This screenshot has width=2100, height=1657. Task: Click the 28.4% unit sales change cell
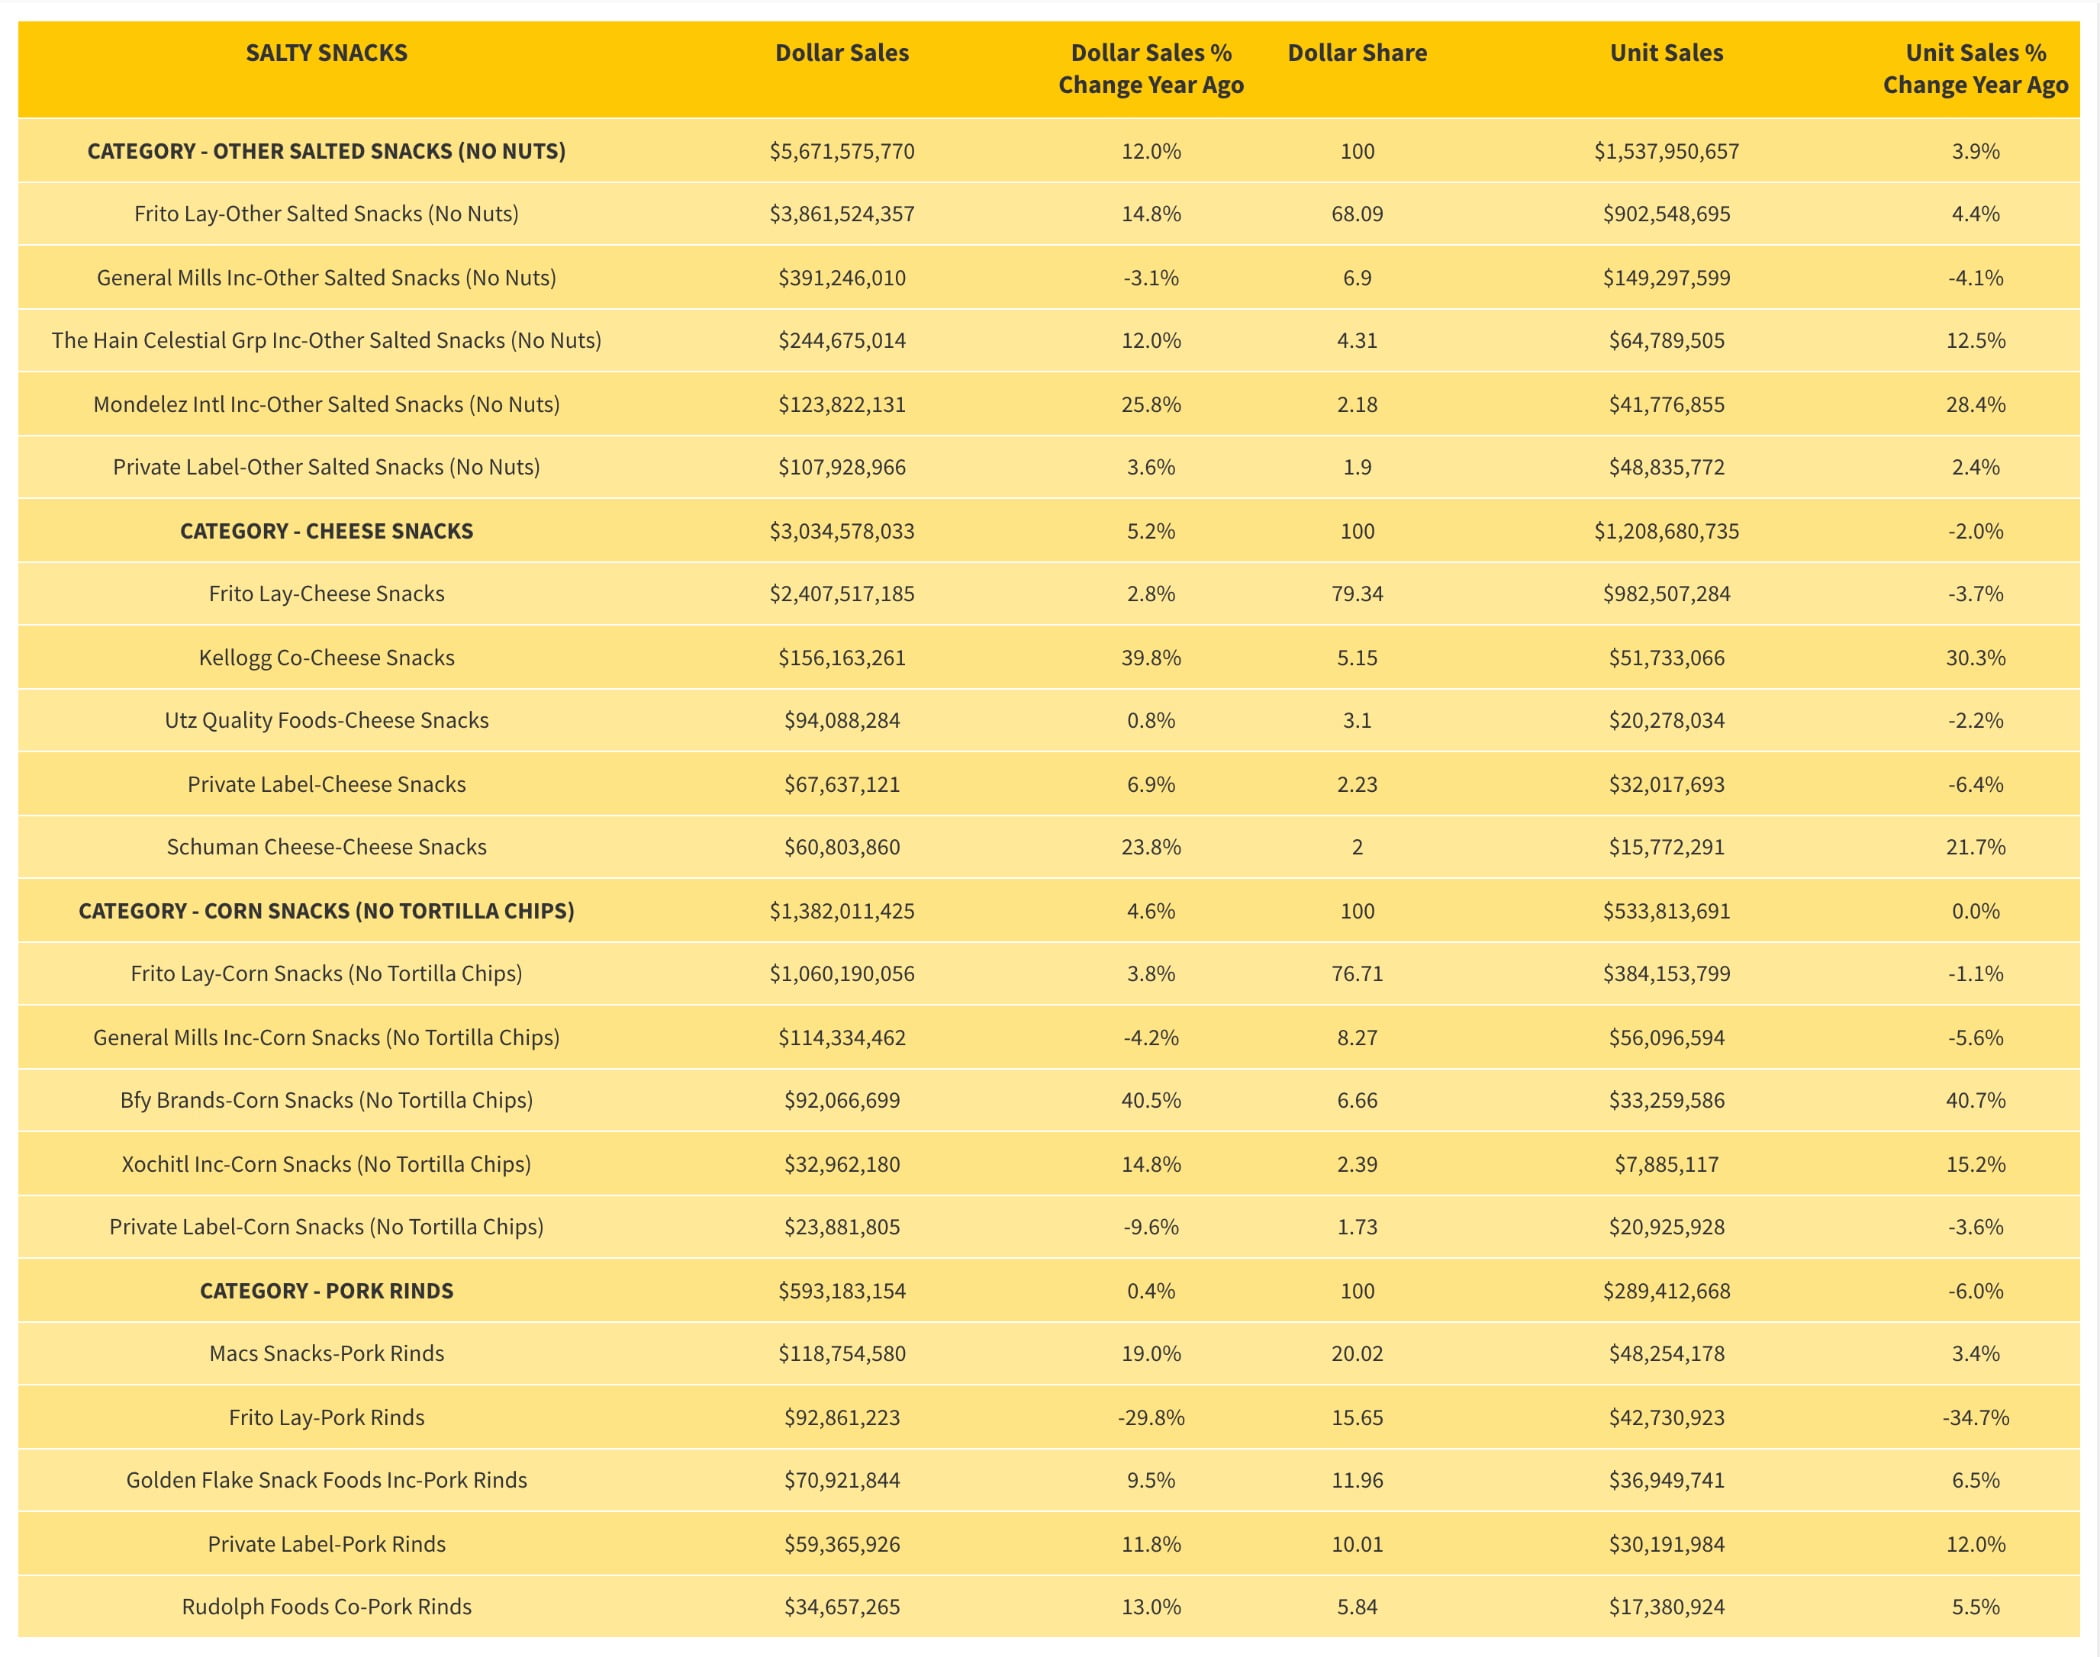1975,405
